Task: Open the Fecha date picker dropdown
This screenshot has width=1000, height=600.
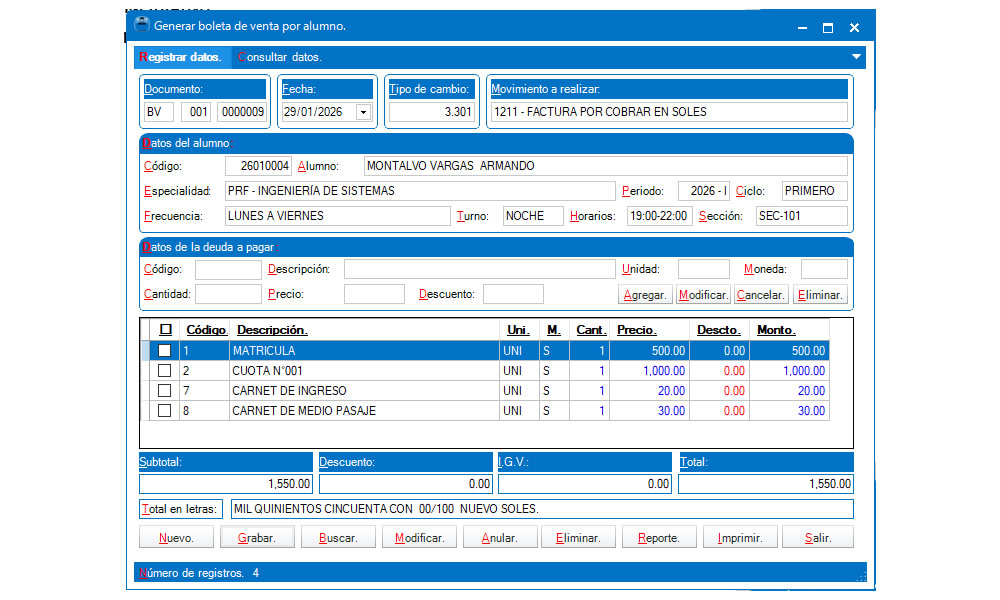Action: click(363, 112)
